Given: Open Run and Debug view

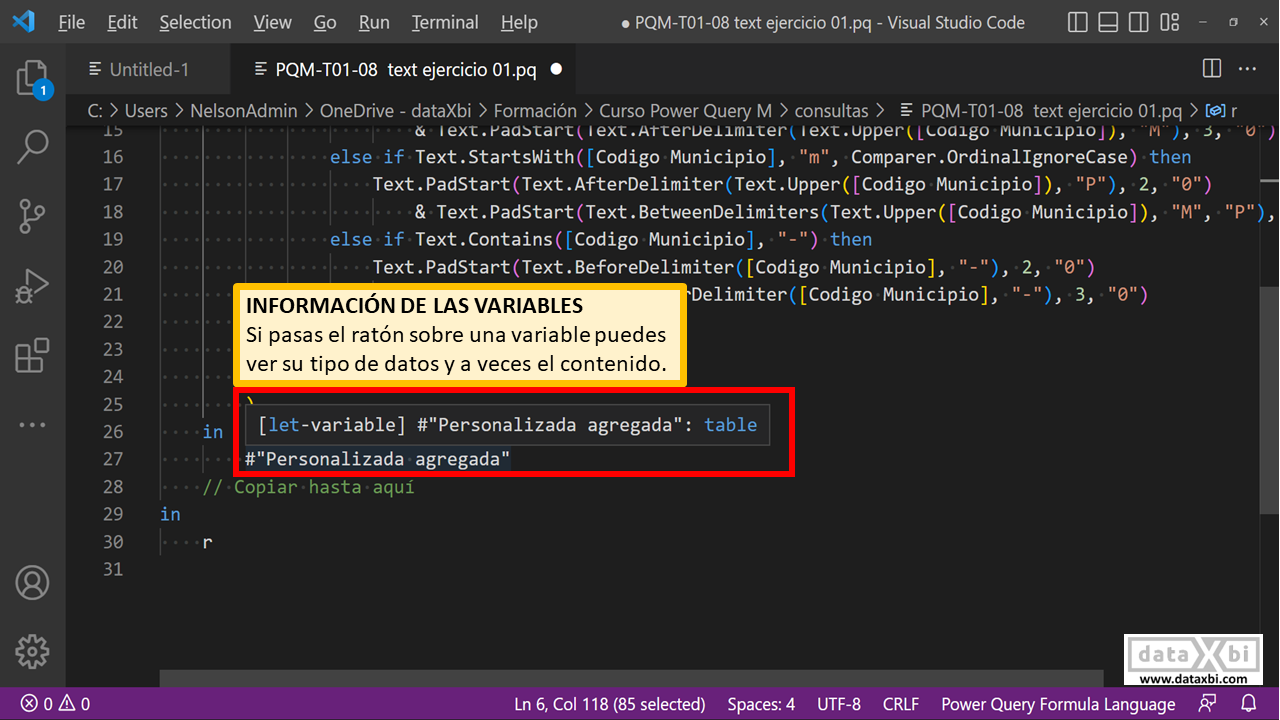Looking at the screenshot, I should coord(32,286).
